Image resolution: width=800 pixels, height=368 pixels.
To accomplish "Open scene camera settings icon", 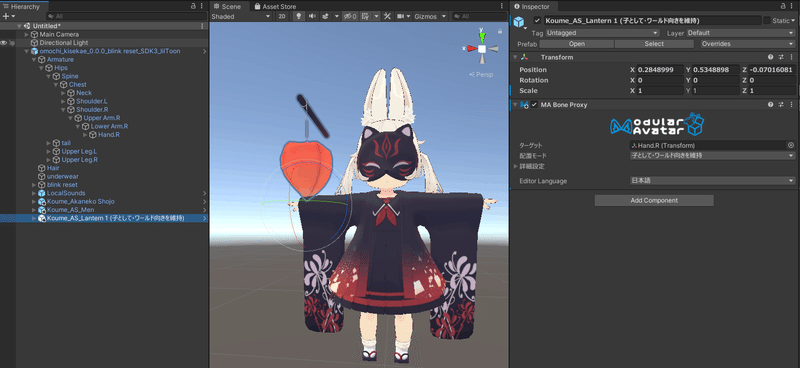I will (x=401, y=16).
